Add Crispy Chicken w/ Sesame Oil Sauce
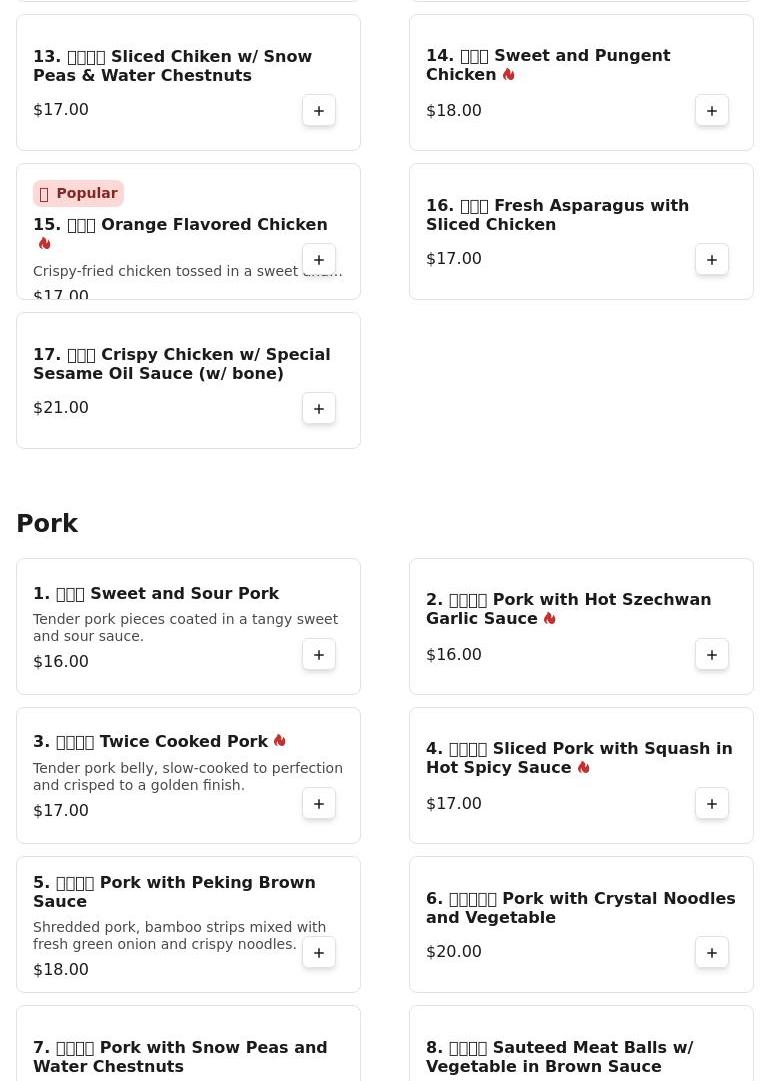 [319, 409]
